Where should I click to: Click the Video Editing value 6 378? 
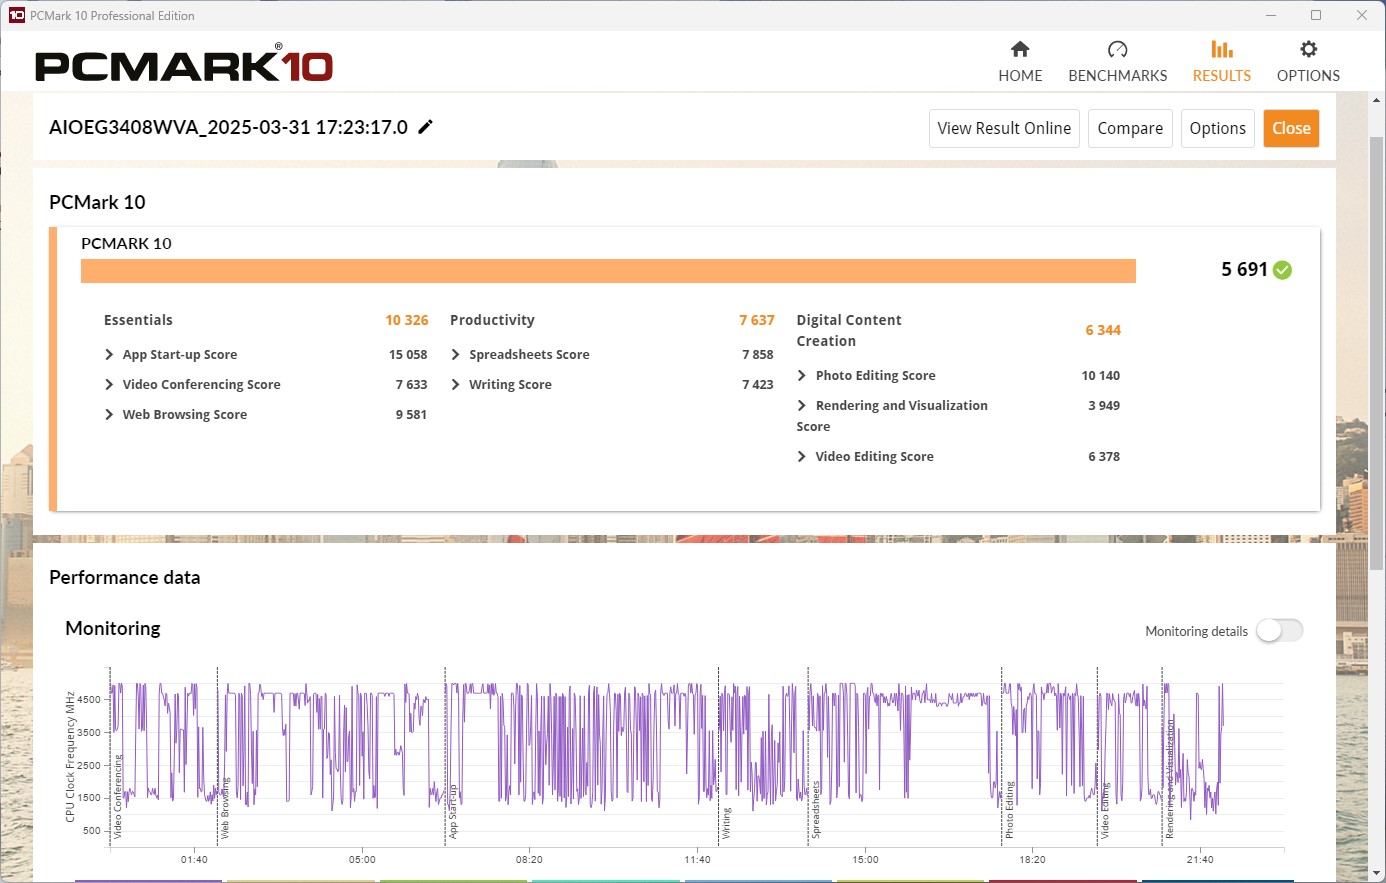1104,457
